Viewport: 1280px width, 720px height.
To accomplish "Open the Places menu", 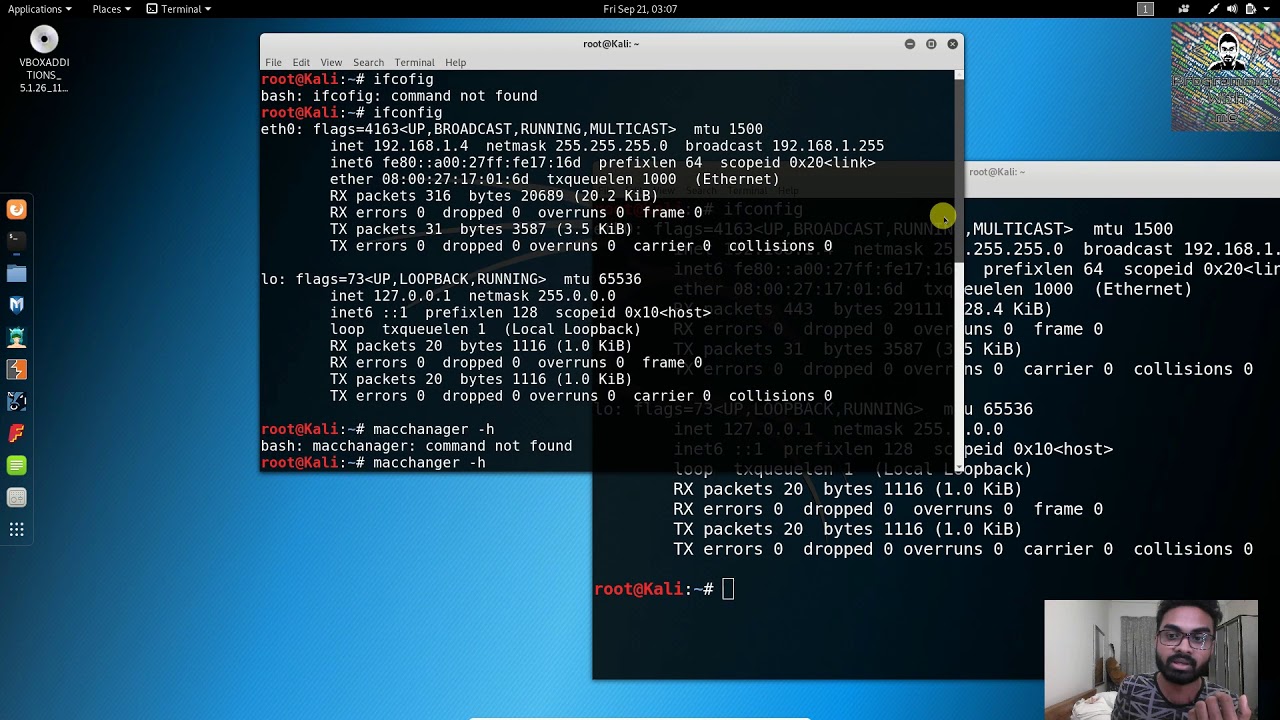I will tap(111, 9).
